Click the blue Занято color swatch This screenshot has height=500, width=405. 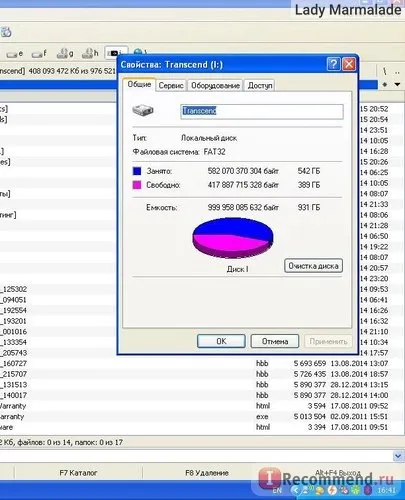(137, 171)
